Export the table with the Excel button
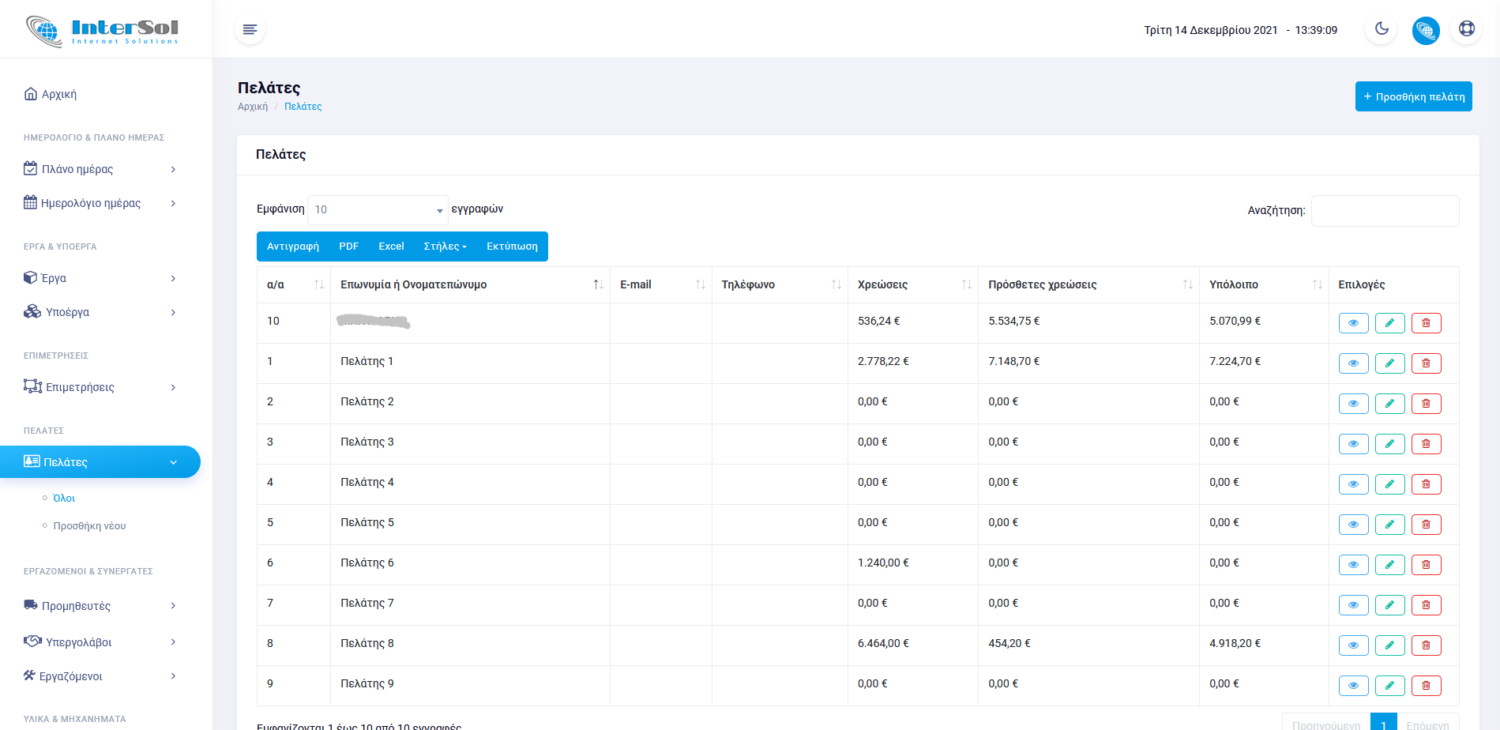This screenshot has width=1500, height=730. (x=391, y=246)
